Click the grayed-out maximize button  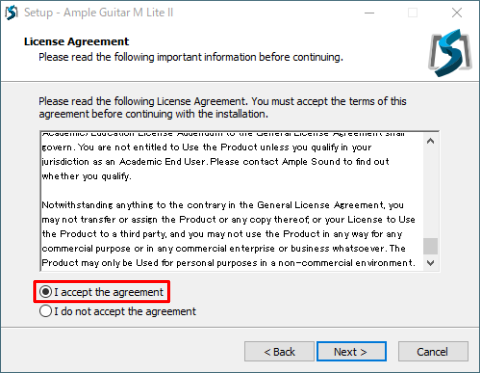tap(413, 13)
